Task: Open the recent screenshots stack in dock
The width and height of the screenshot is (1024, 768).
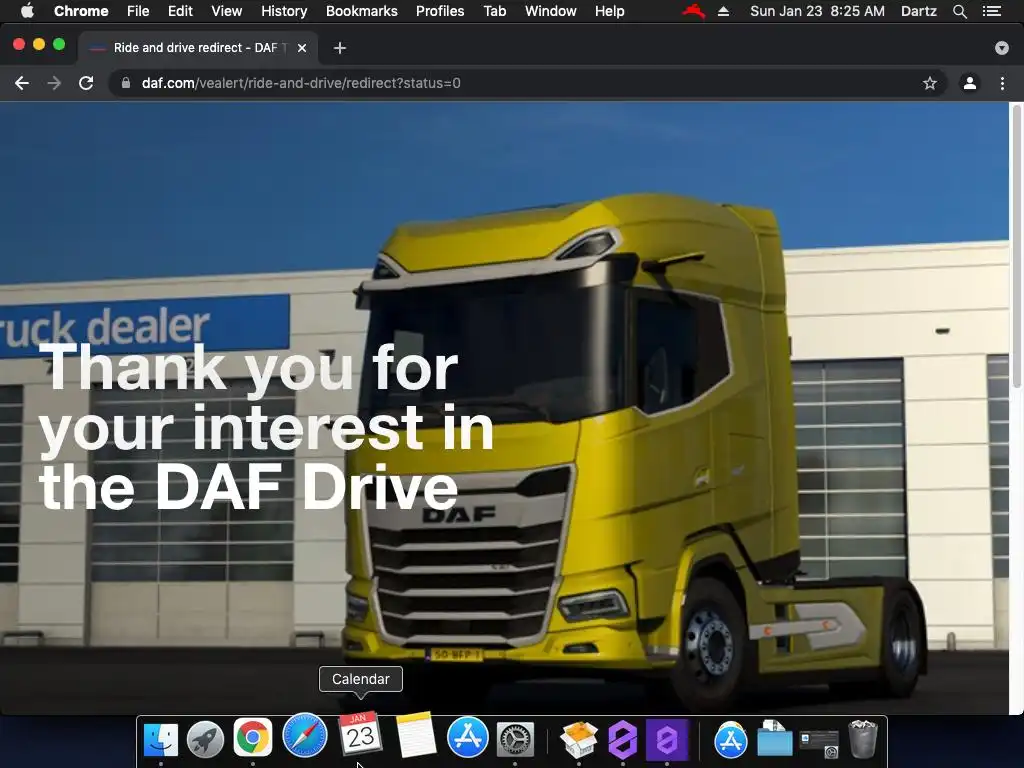Action: point(819,744)
